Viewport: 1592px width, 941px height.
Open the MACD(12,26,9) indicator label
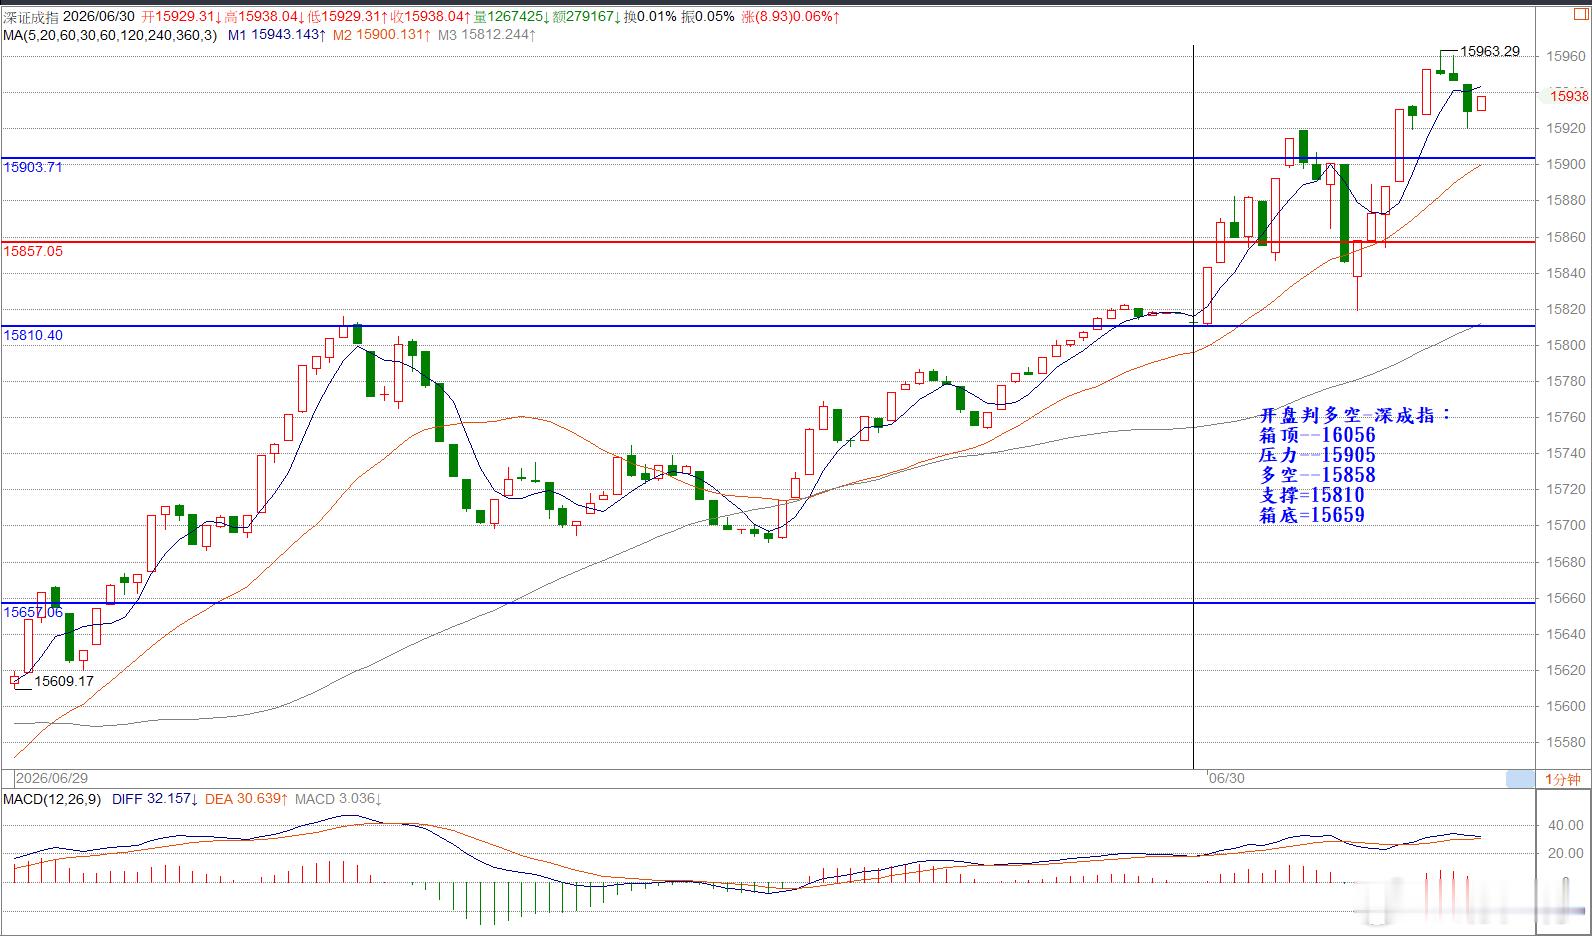(x=52, y=799)
